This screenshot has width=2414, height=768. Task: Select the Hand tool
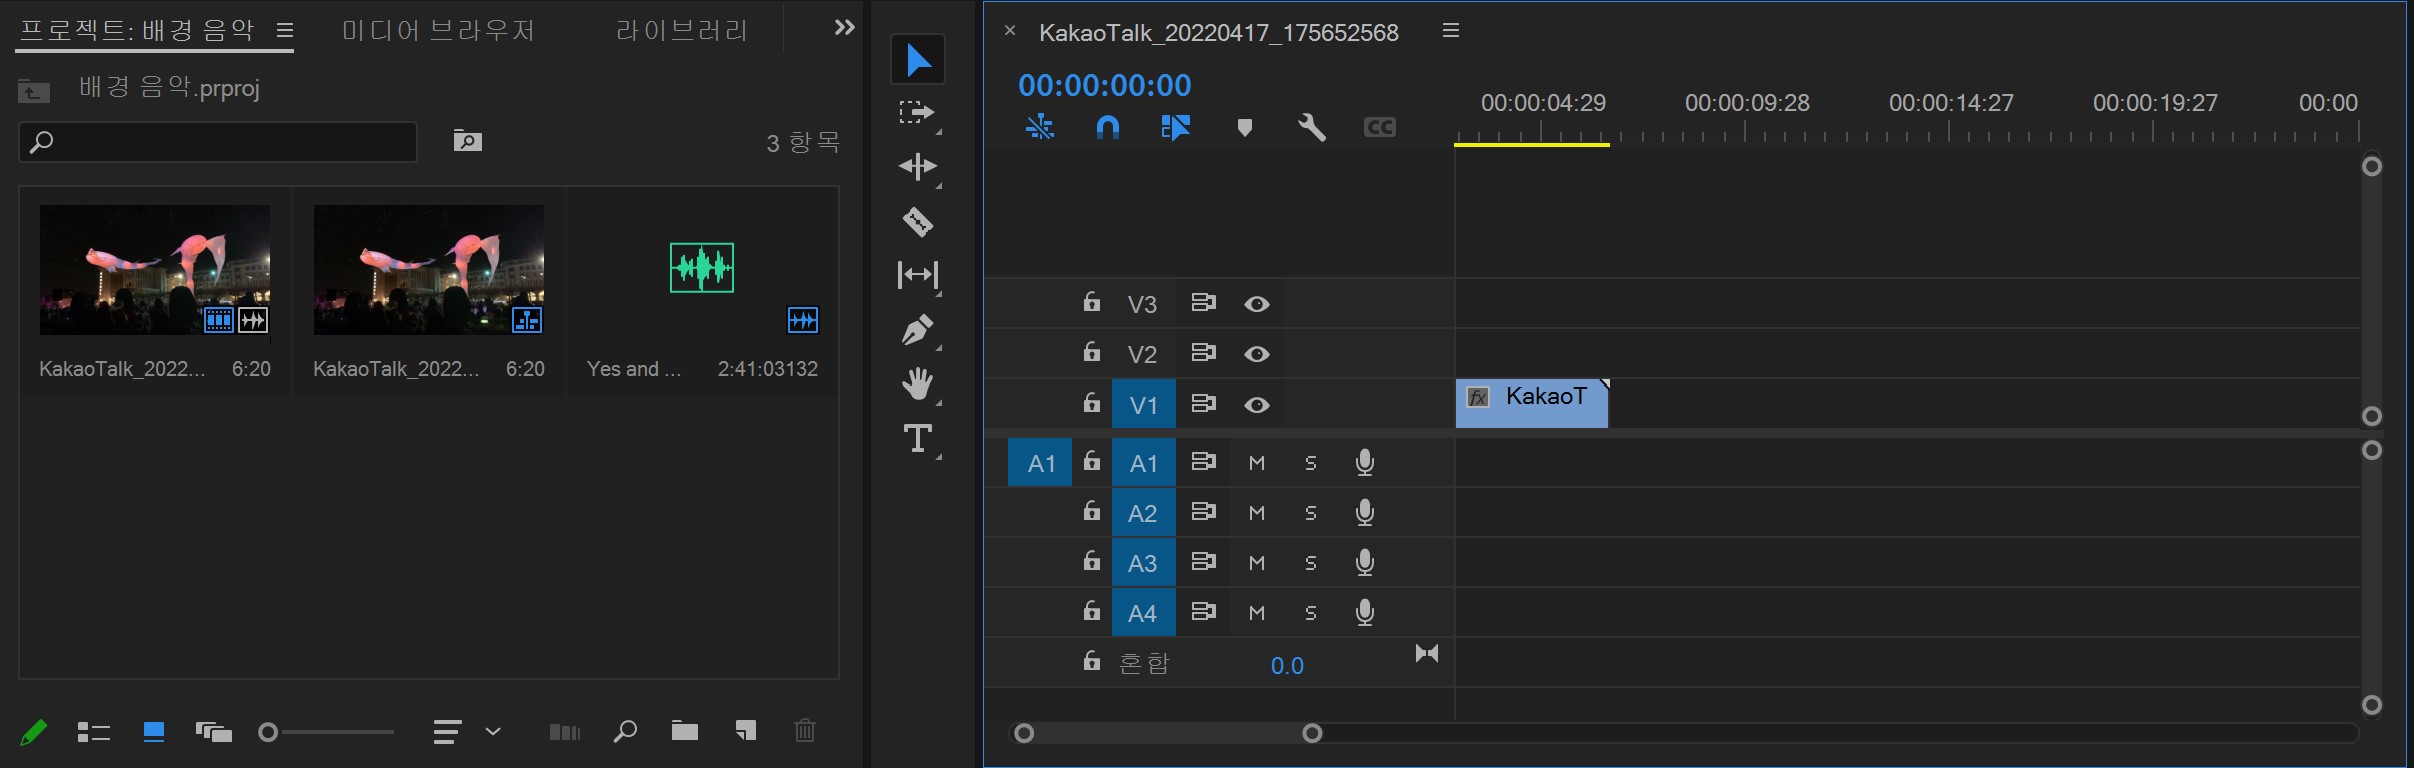click(x=917, y=383)
